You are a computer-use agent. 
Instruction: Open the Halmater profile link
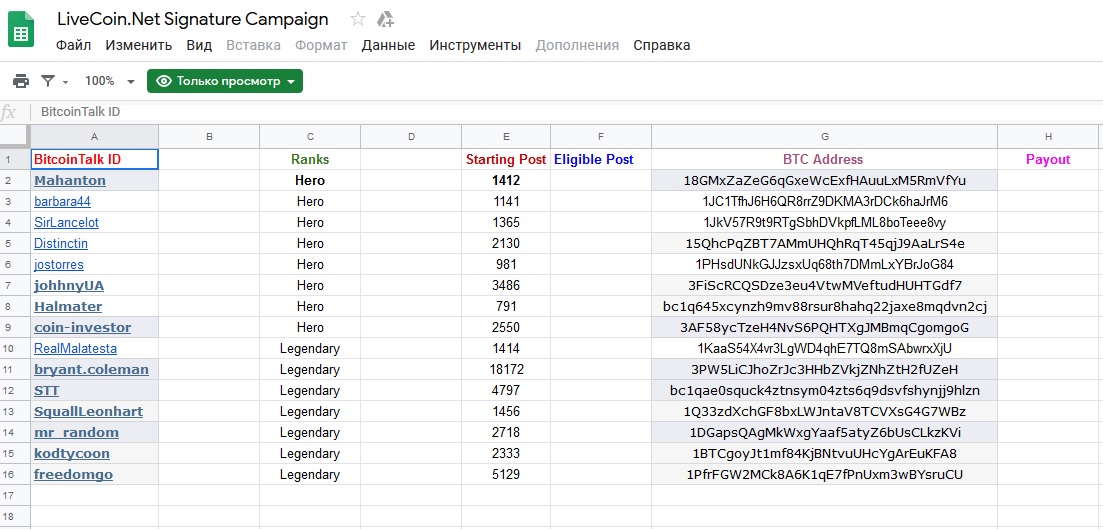68,307
